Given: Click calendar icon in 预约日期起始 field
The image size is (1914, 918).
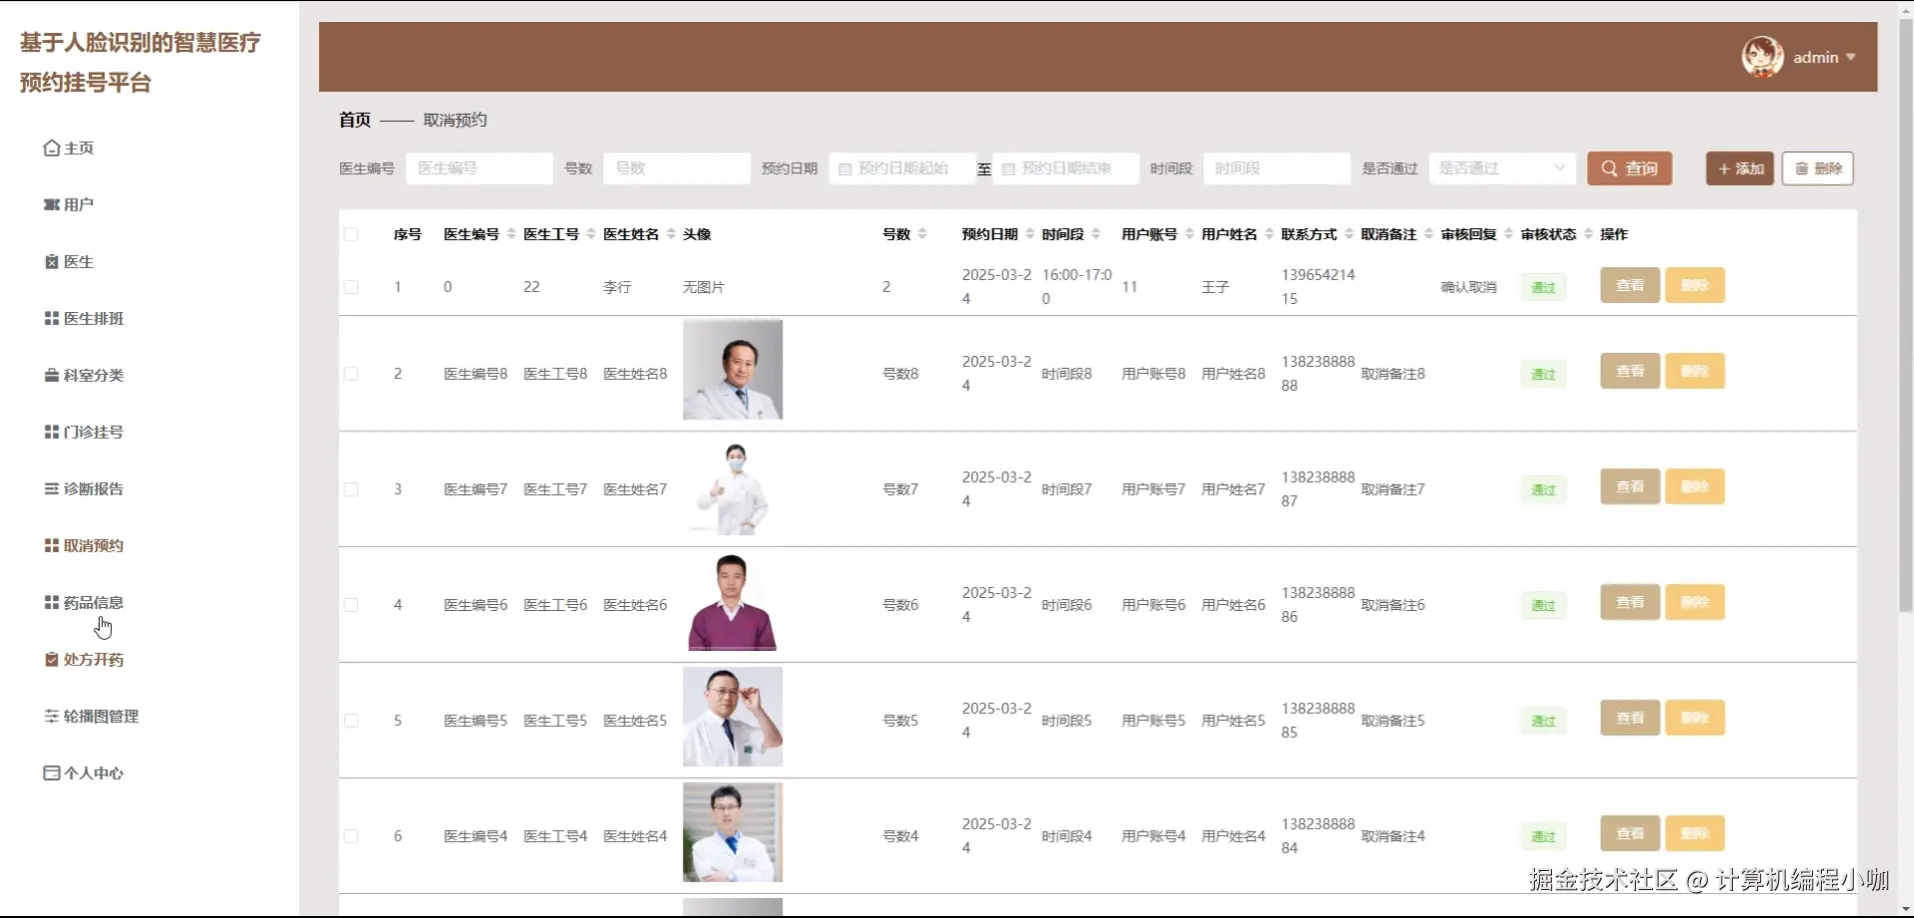Looking at the screenshot, I should click(845, 169).
